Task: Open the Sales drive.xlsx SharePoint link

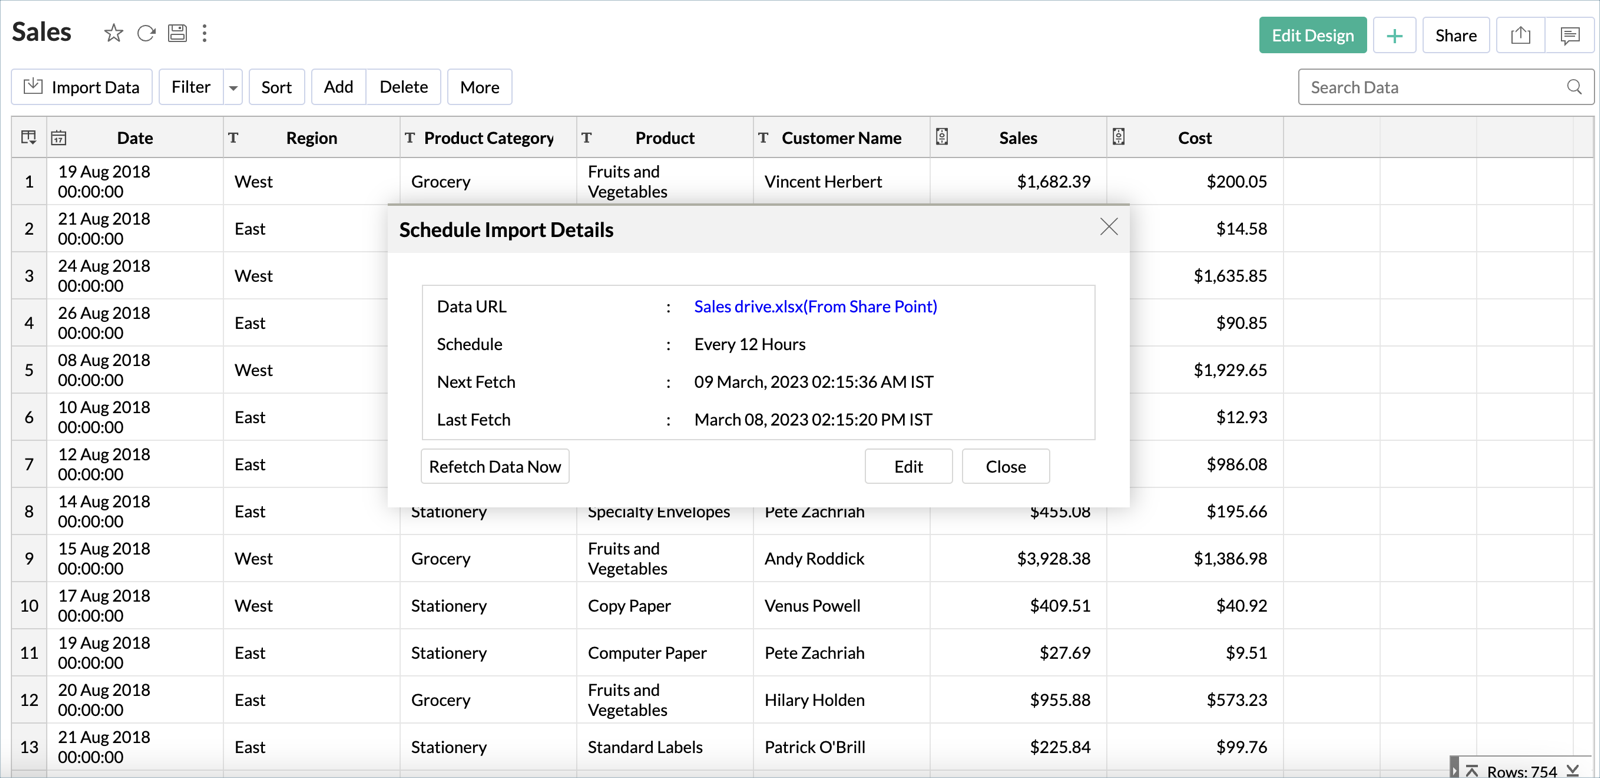Action: coord(815,307)
